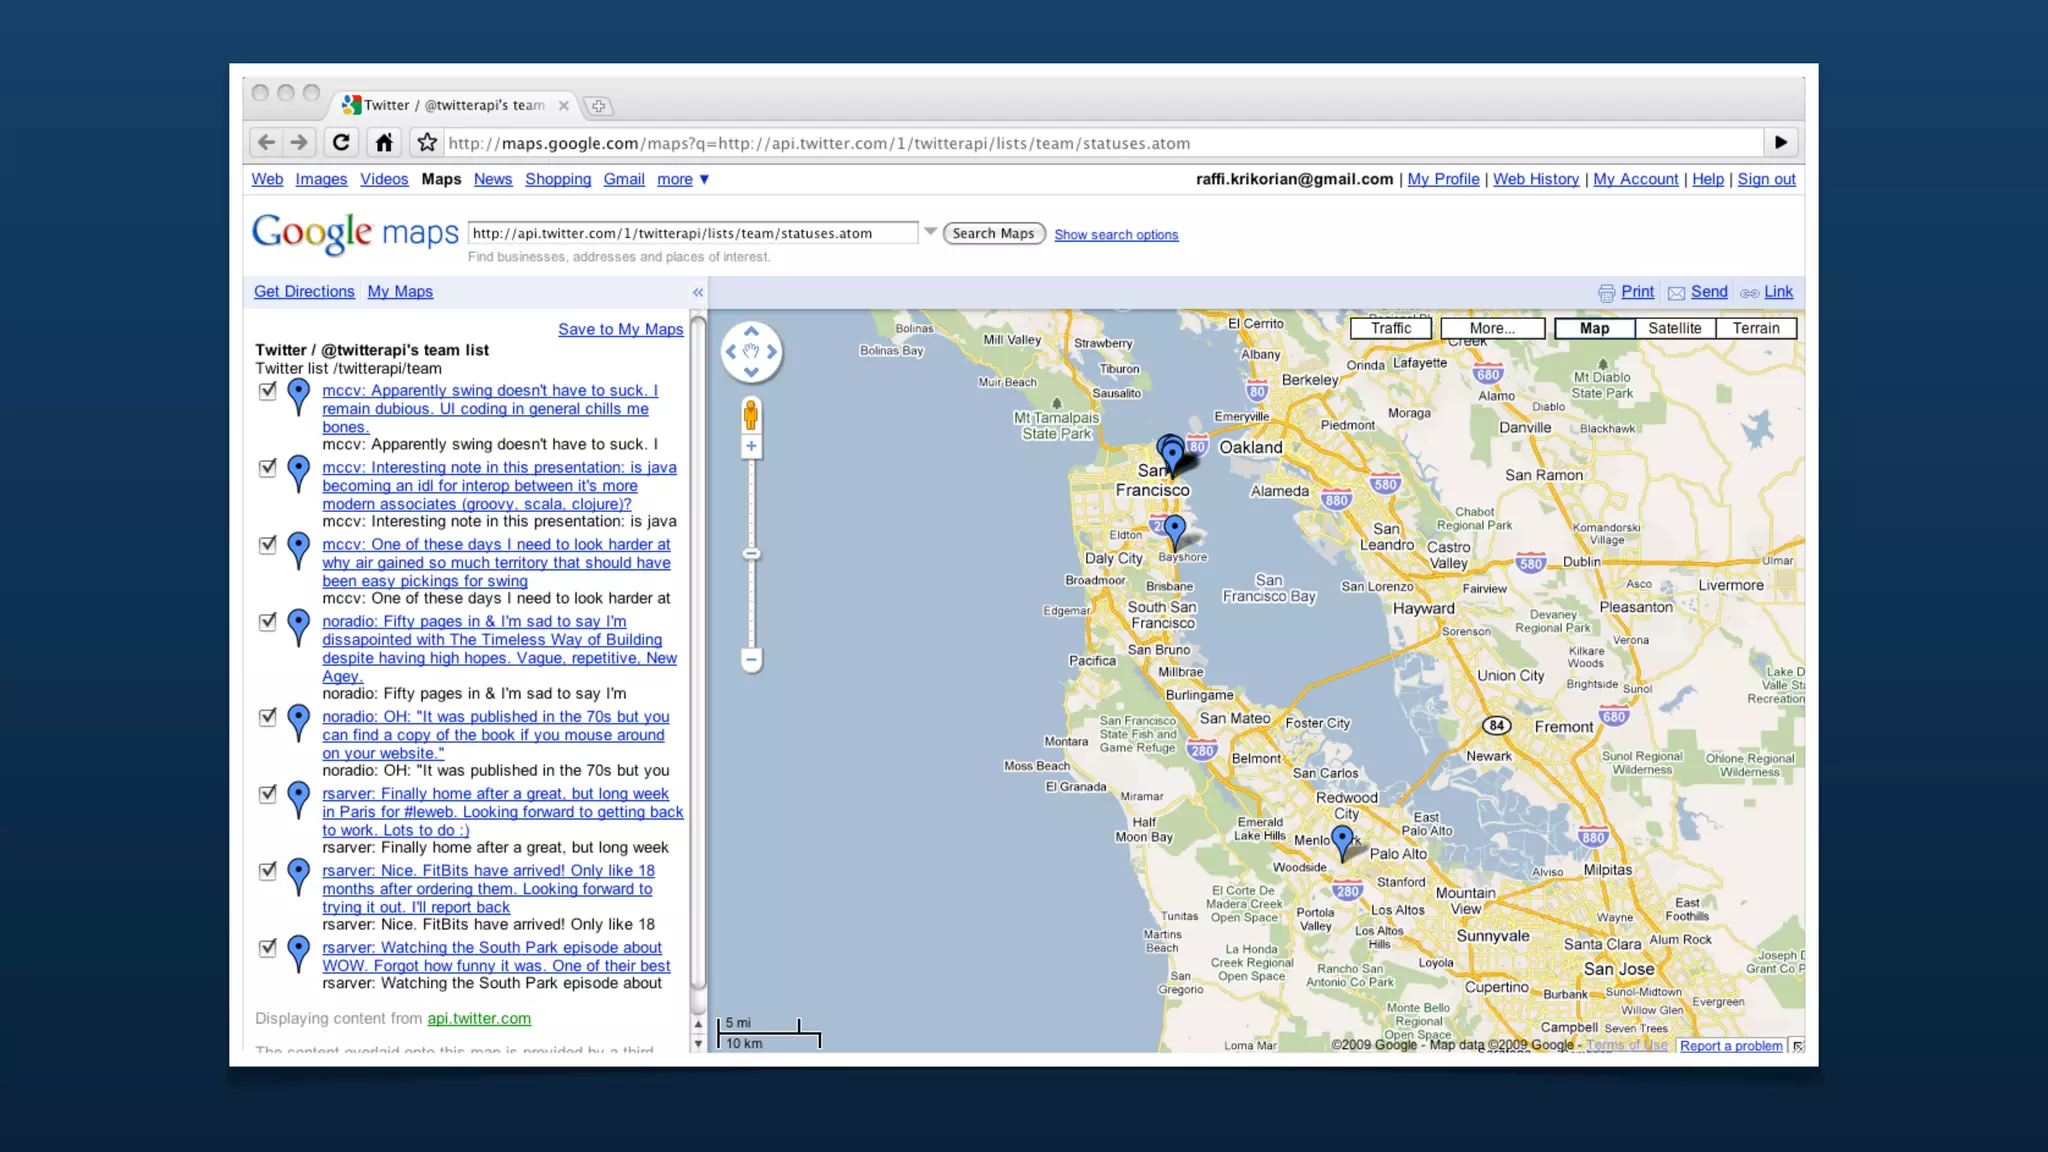
Task: Click the map zoom in plus button
Action: click(751, 446)
